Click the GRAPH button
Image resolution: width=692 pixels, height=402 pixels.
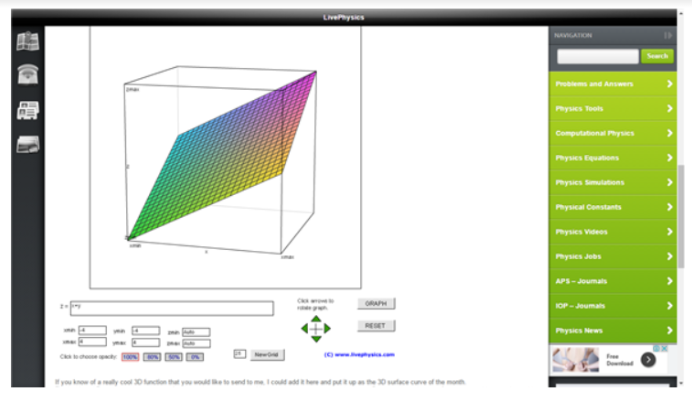click(376, 304)
